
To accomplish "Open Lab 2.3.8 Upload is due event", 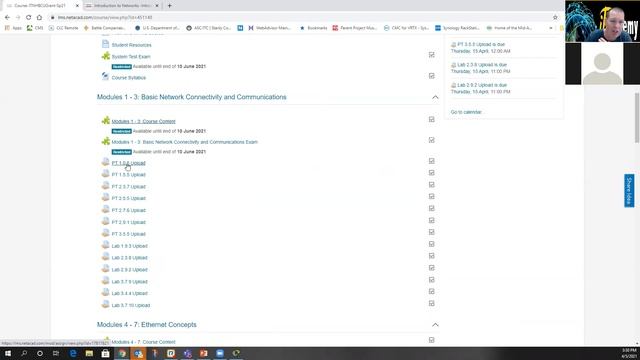I will (x=482, y=65).
